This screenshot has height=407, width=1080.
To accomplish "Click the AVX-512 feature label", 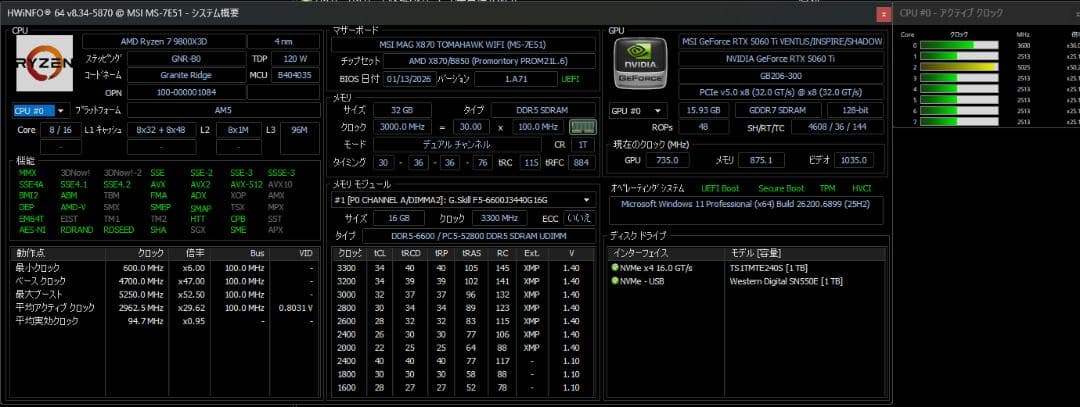I will [x=246, y=185].
